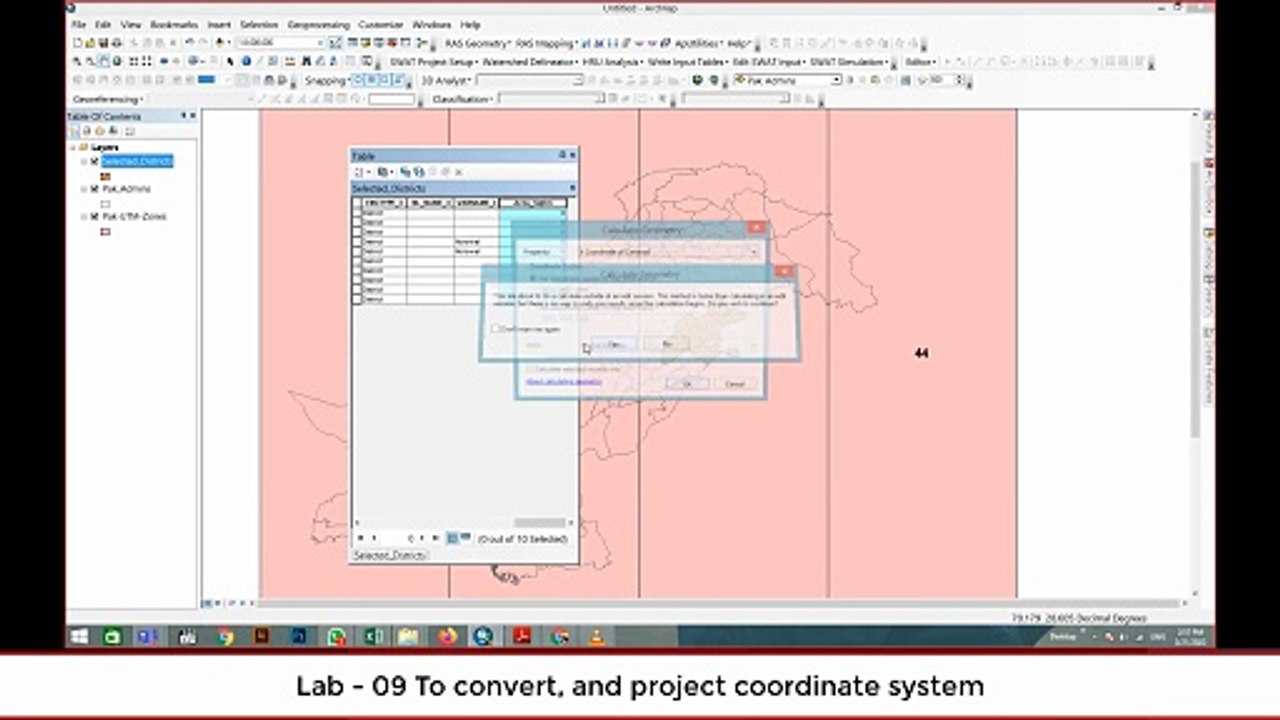
Task: Click Selected_Districts symbol swatch in contents
Action: pyautogui.click(x=105, y=176)
